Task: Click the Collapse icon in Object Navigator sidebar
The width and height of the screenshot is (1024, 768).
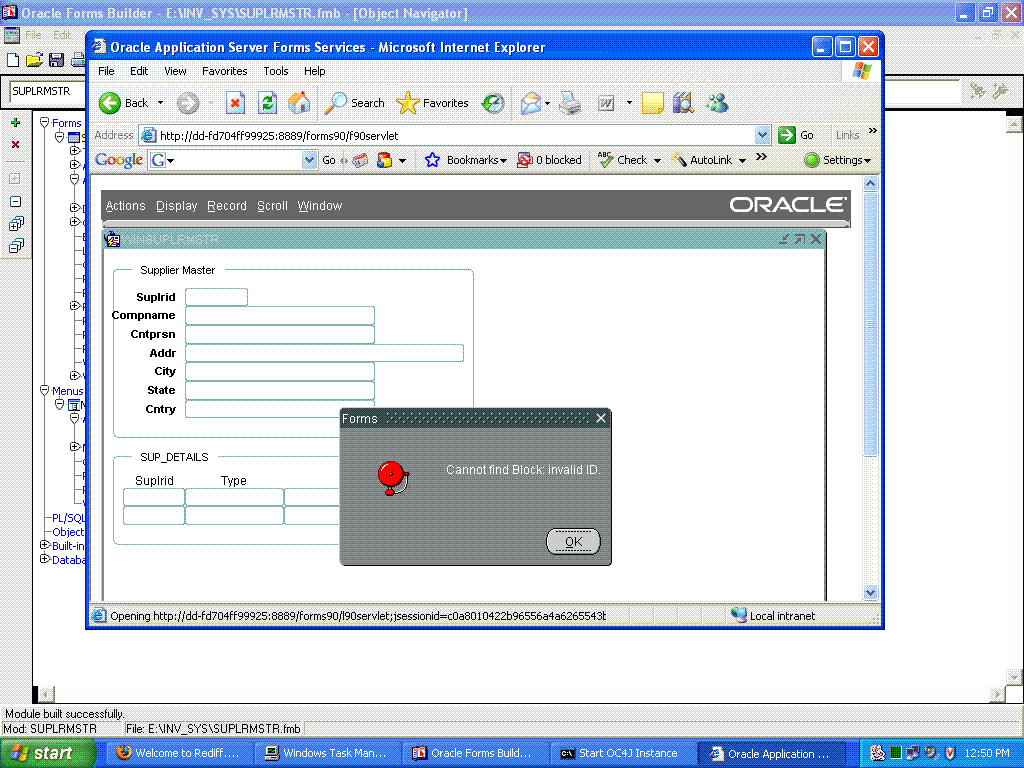Action: click(16, 202)
